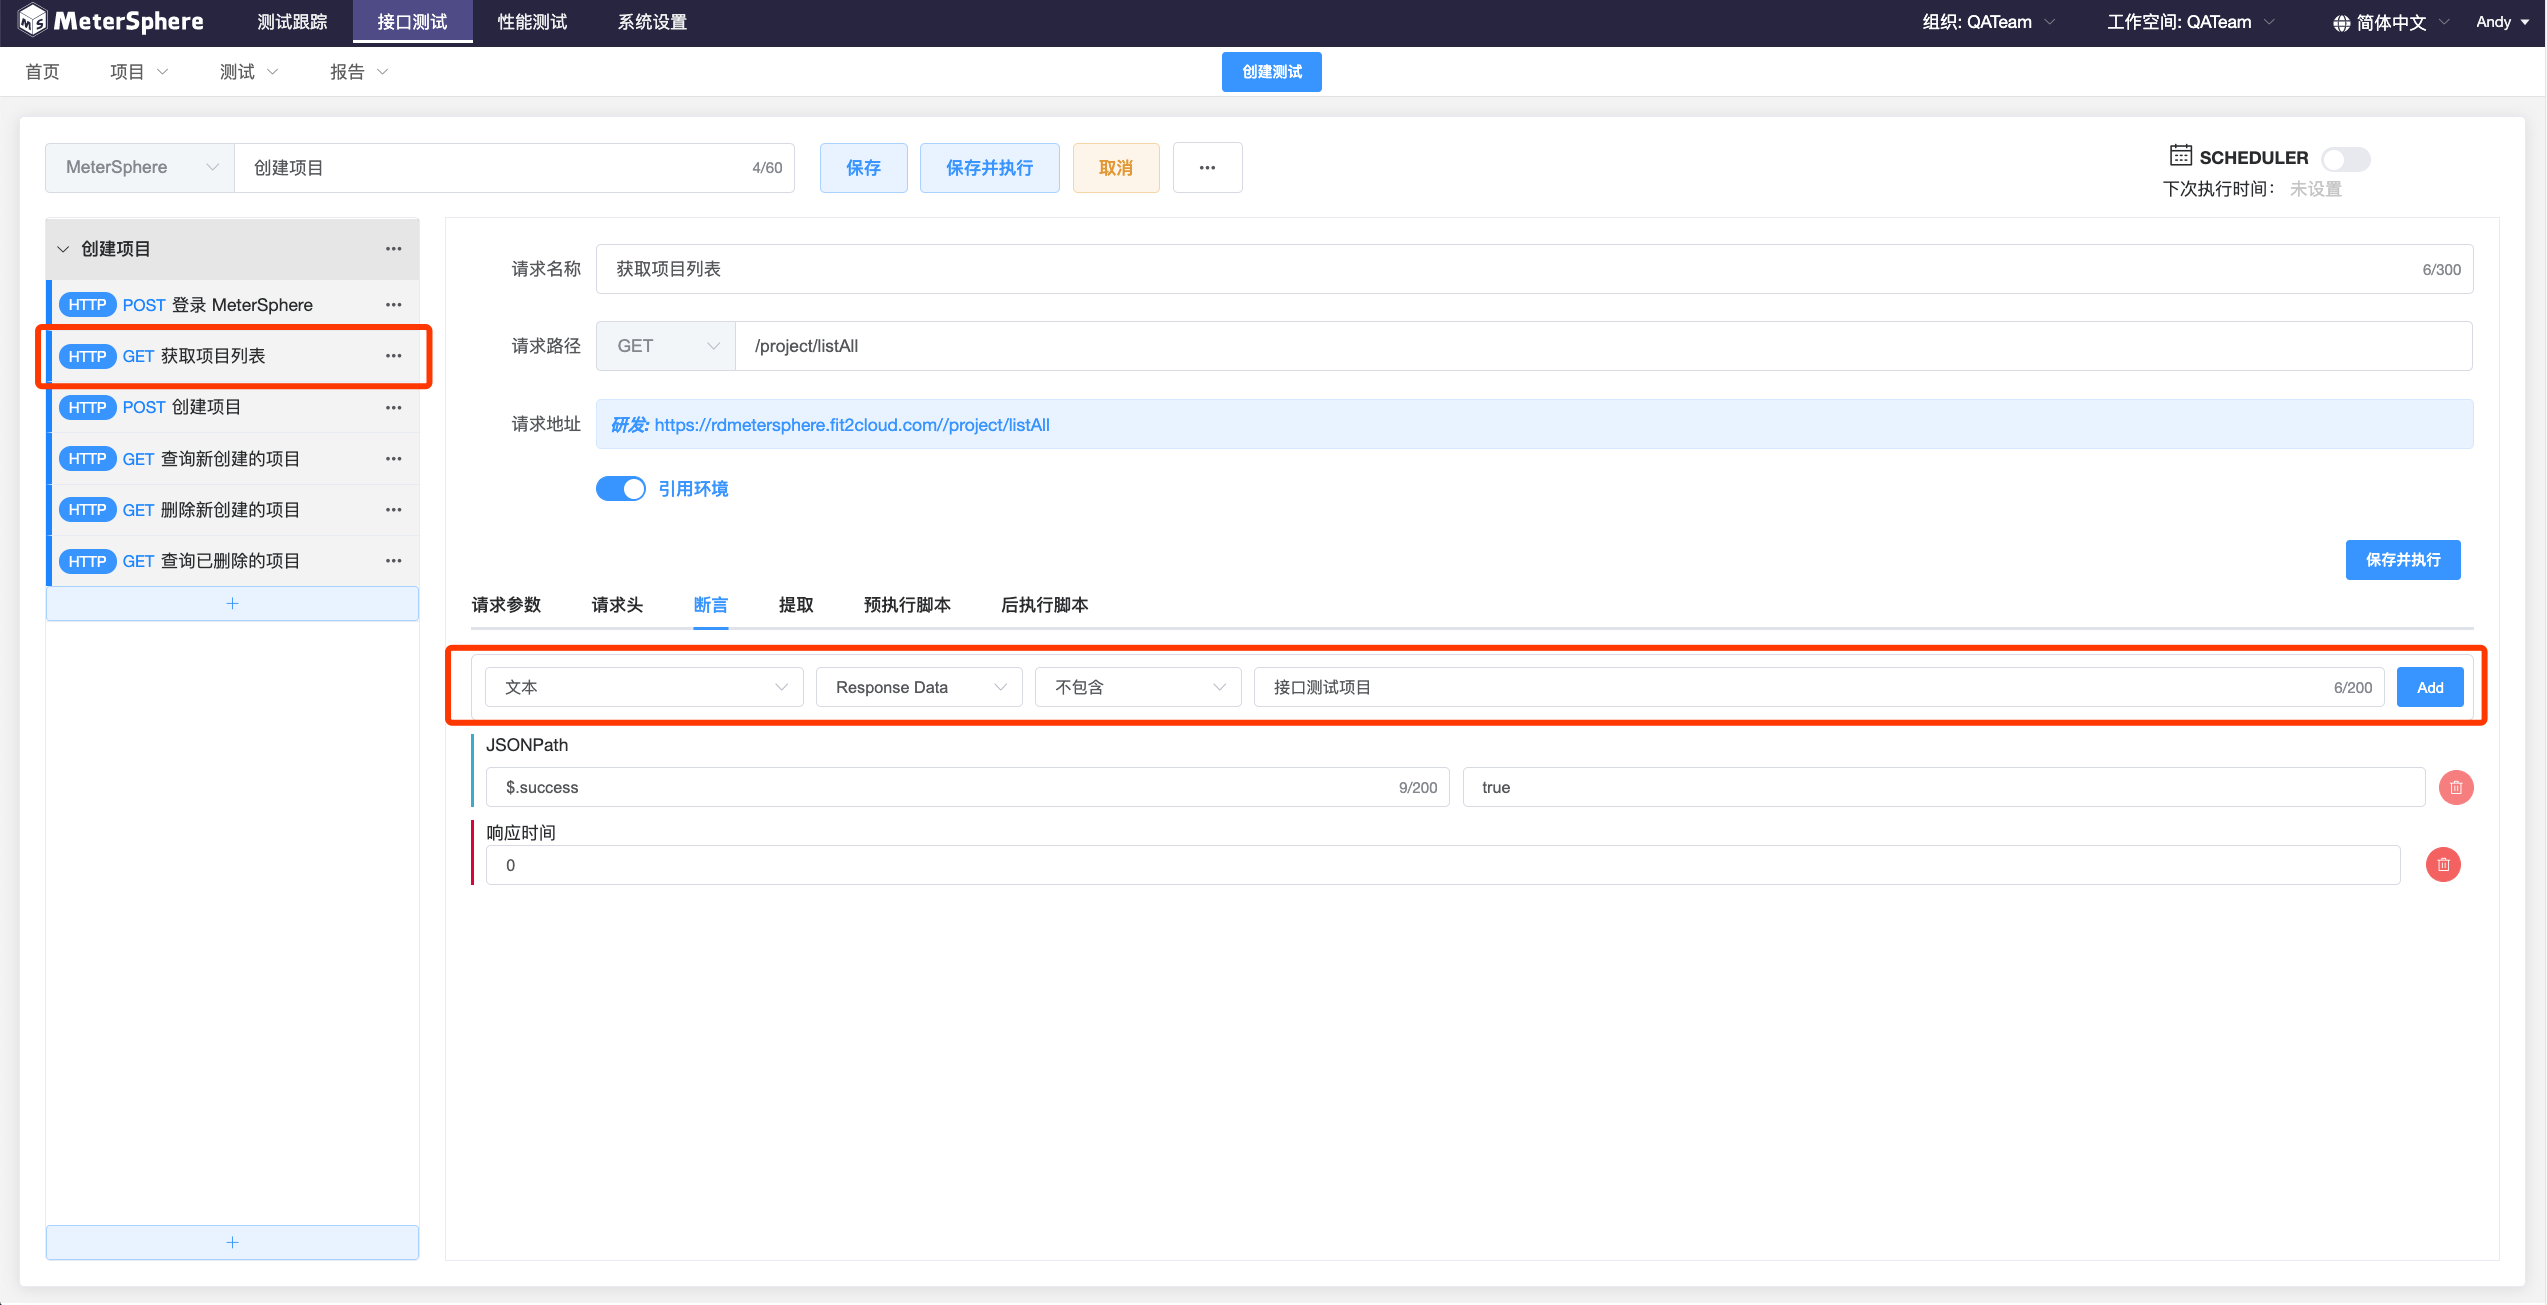The image size is (2547, 1305).
Task: Delete the JSONPath assertion with trash icon
Action: click(2455, 787)
